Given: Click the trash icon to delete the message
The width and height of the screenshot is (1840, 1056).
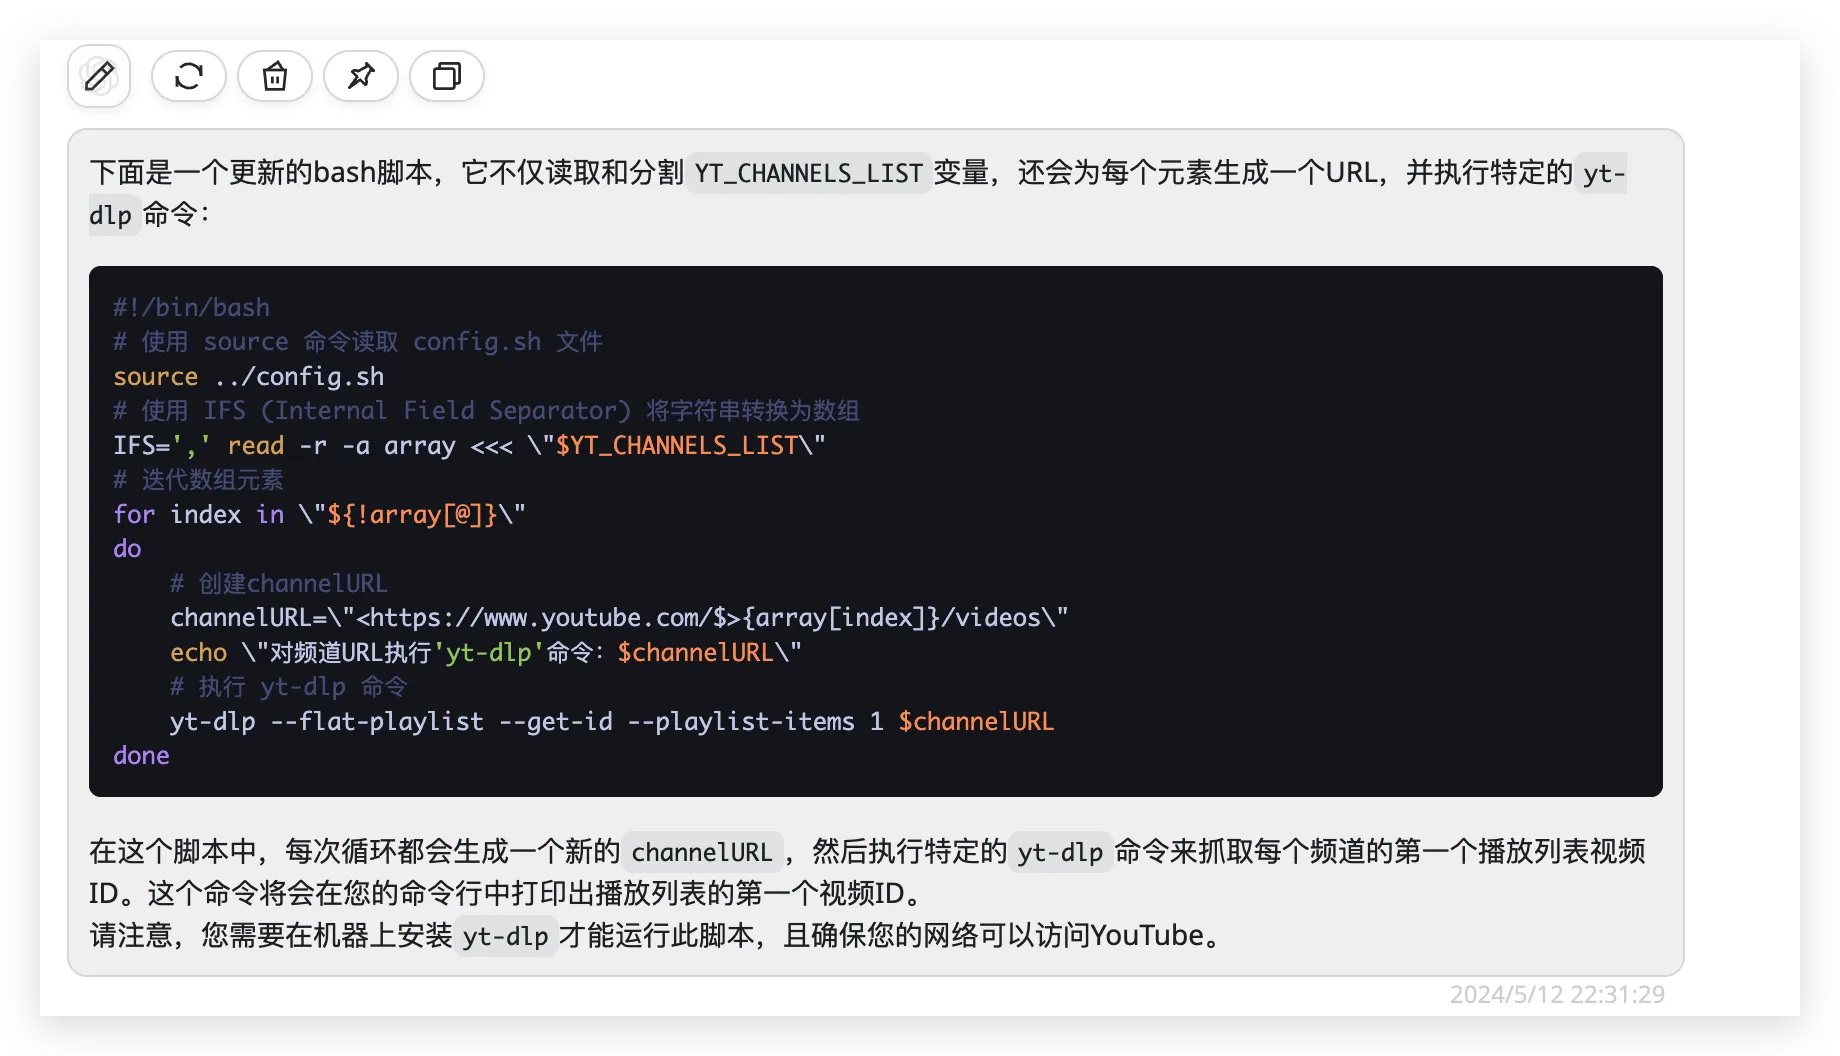Looking at the screenshot, I should [x=274, y=76].
